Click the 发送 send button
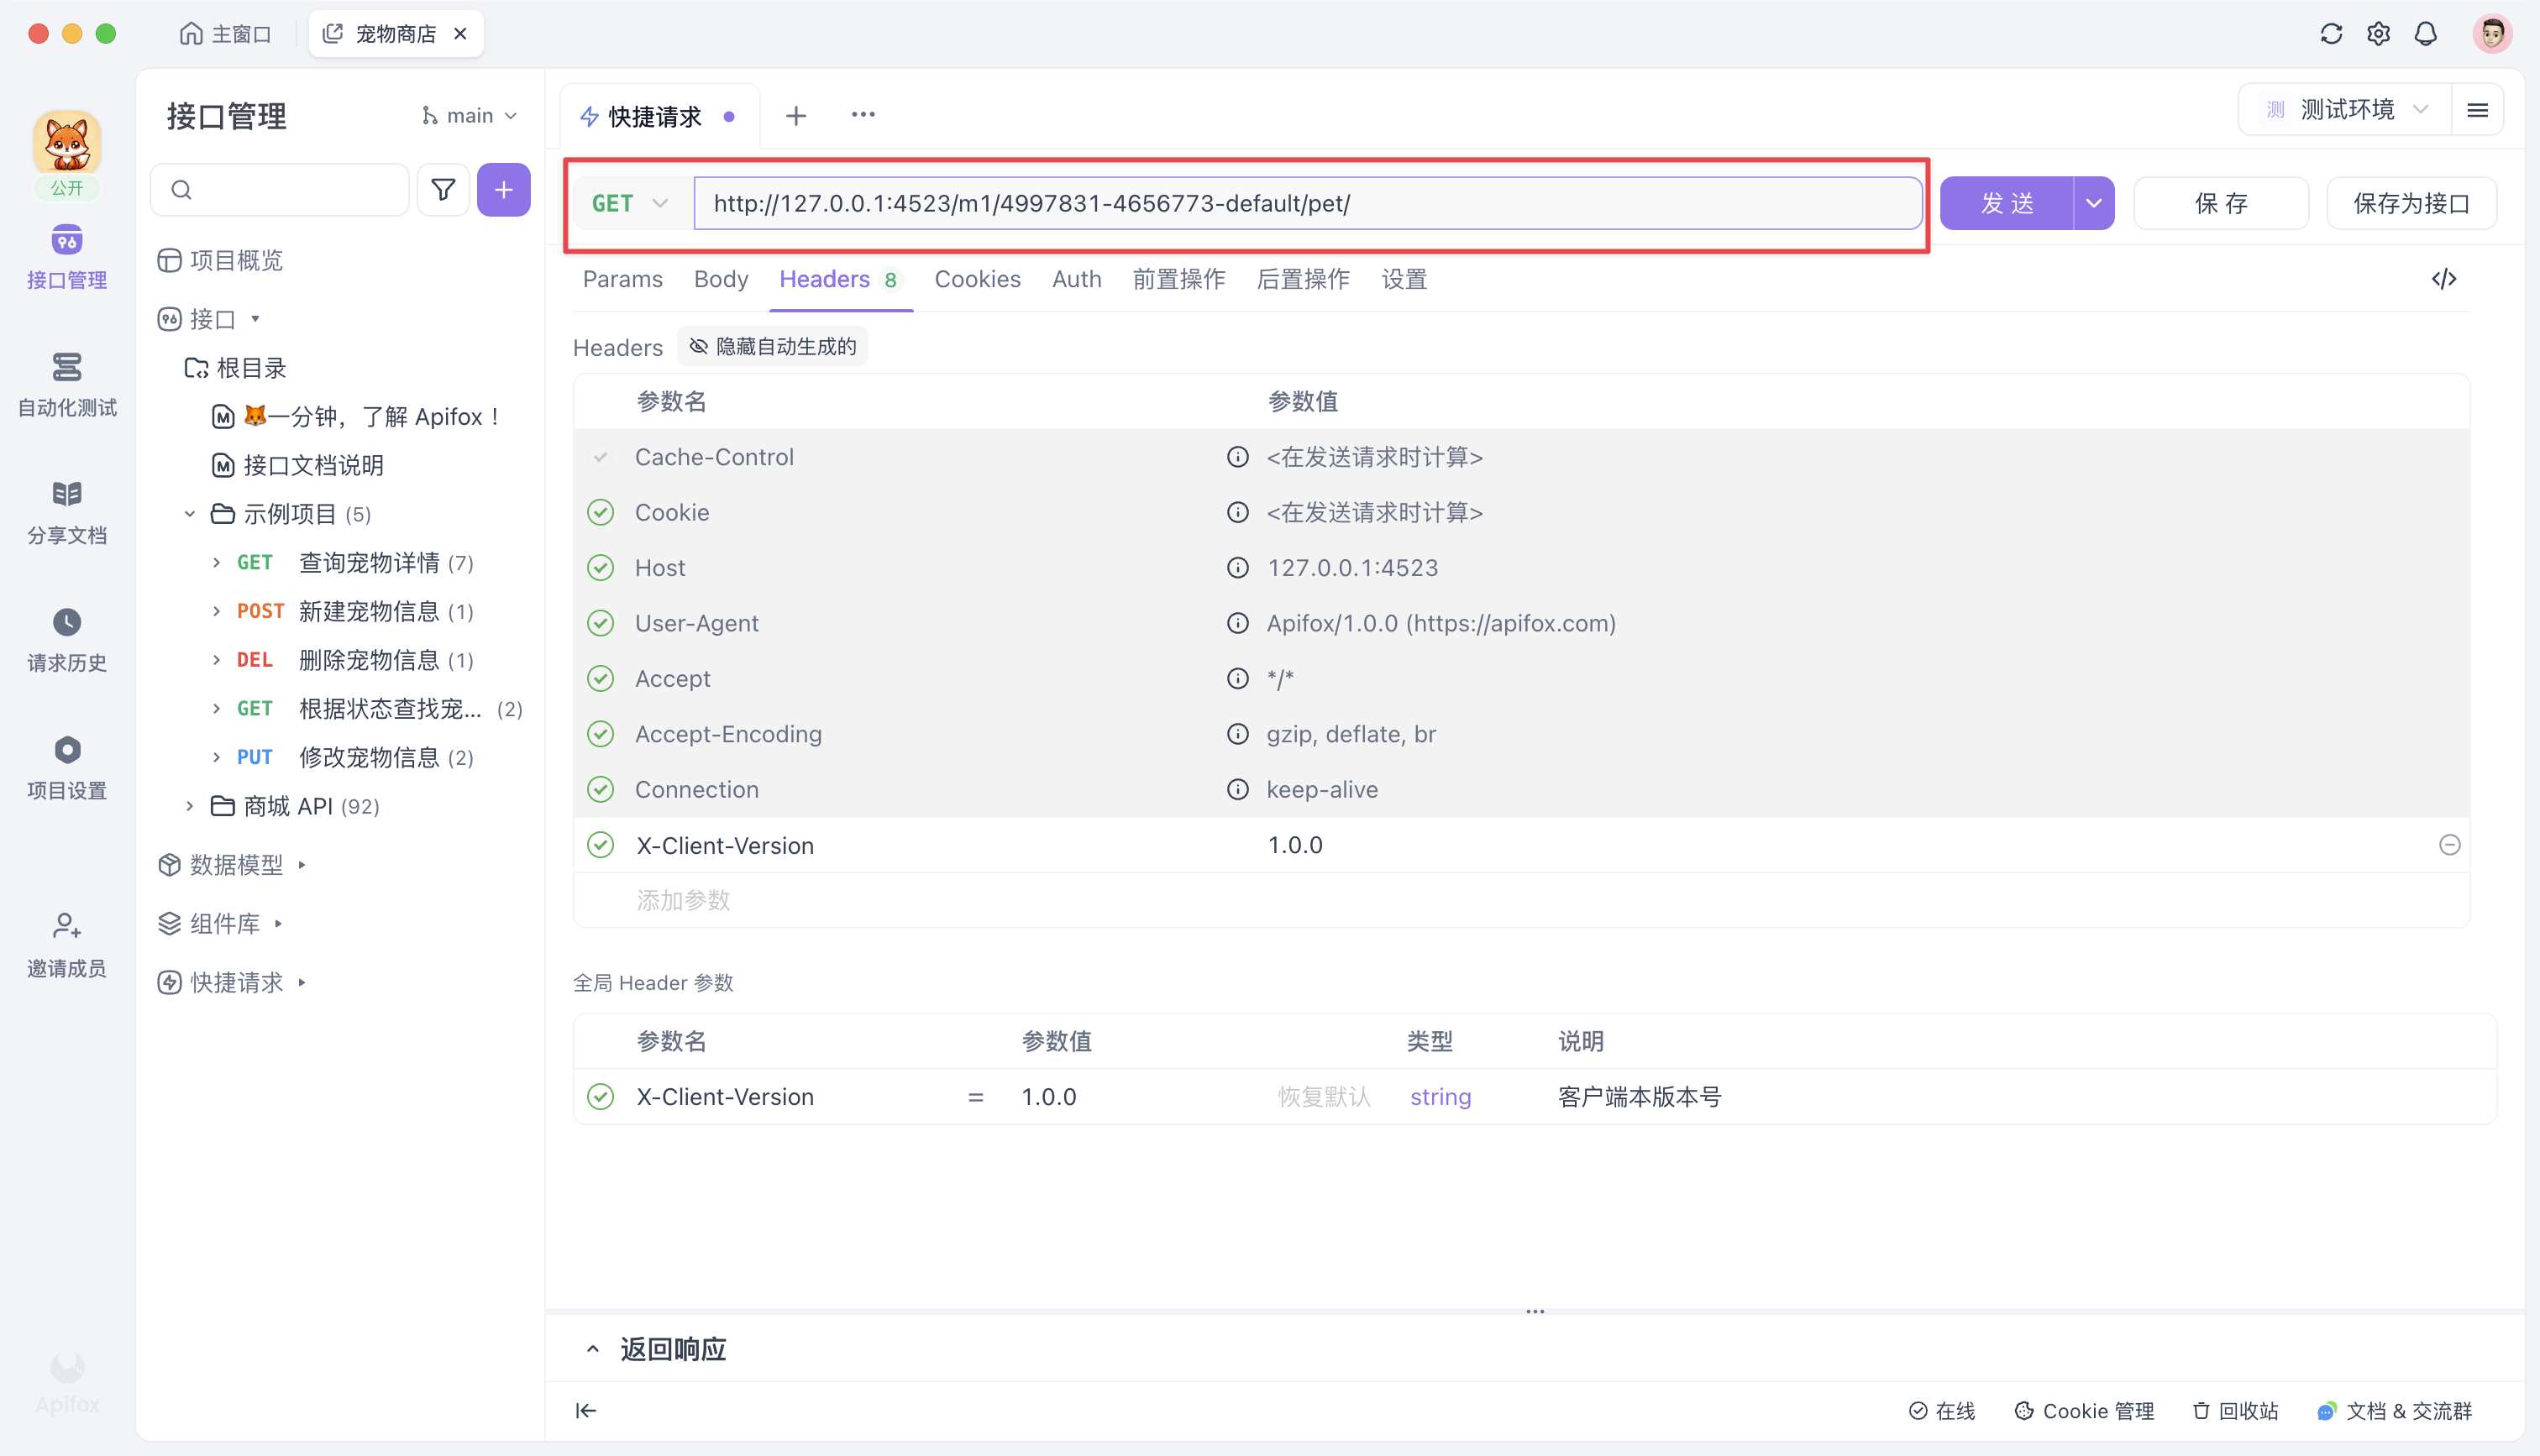The image size is (2540, 1456). [x=2007, y=202]
